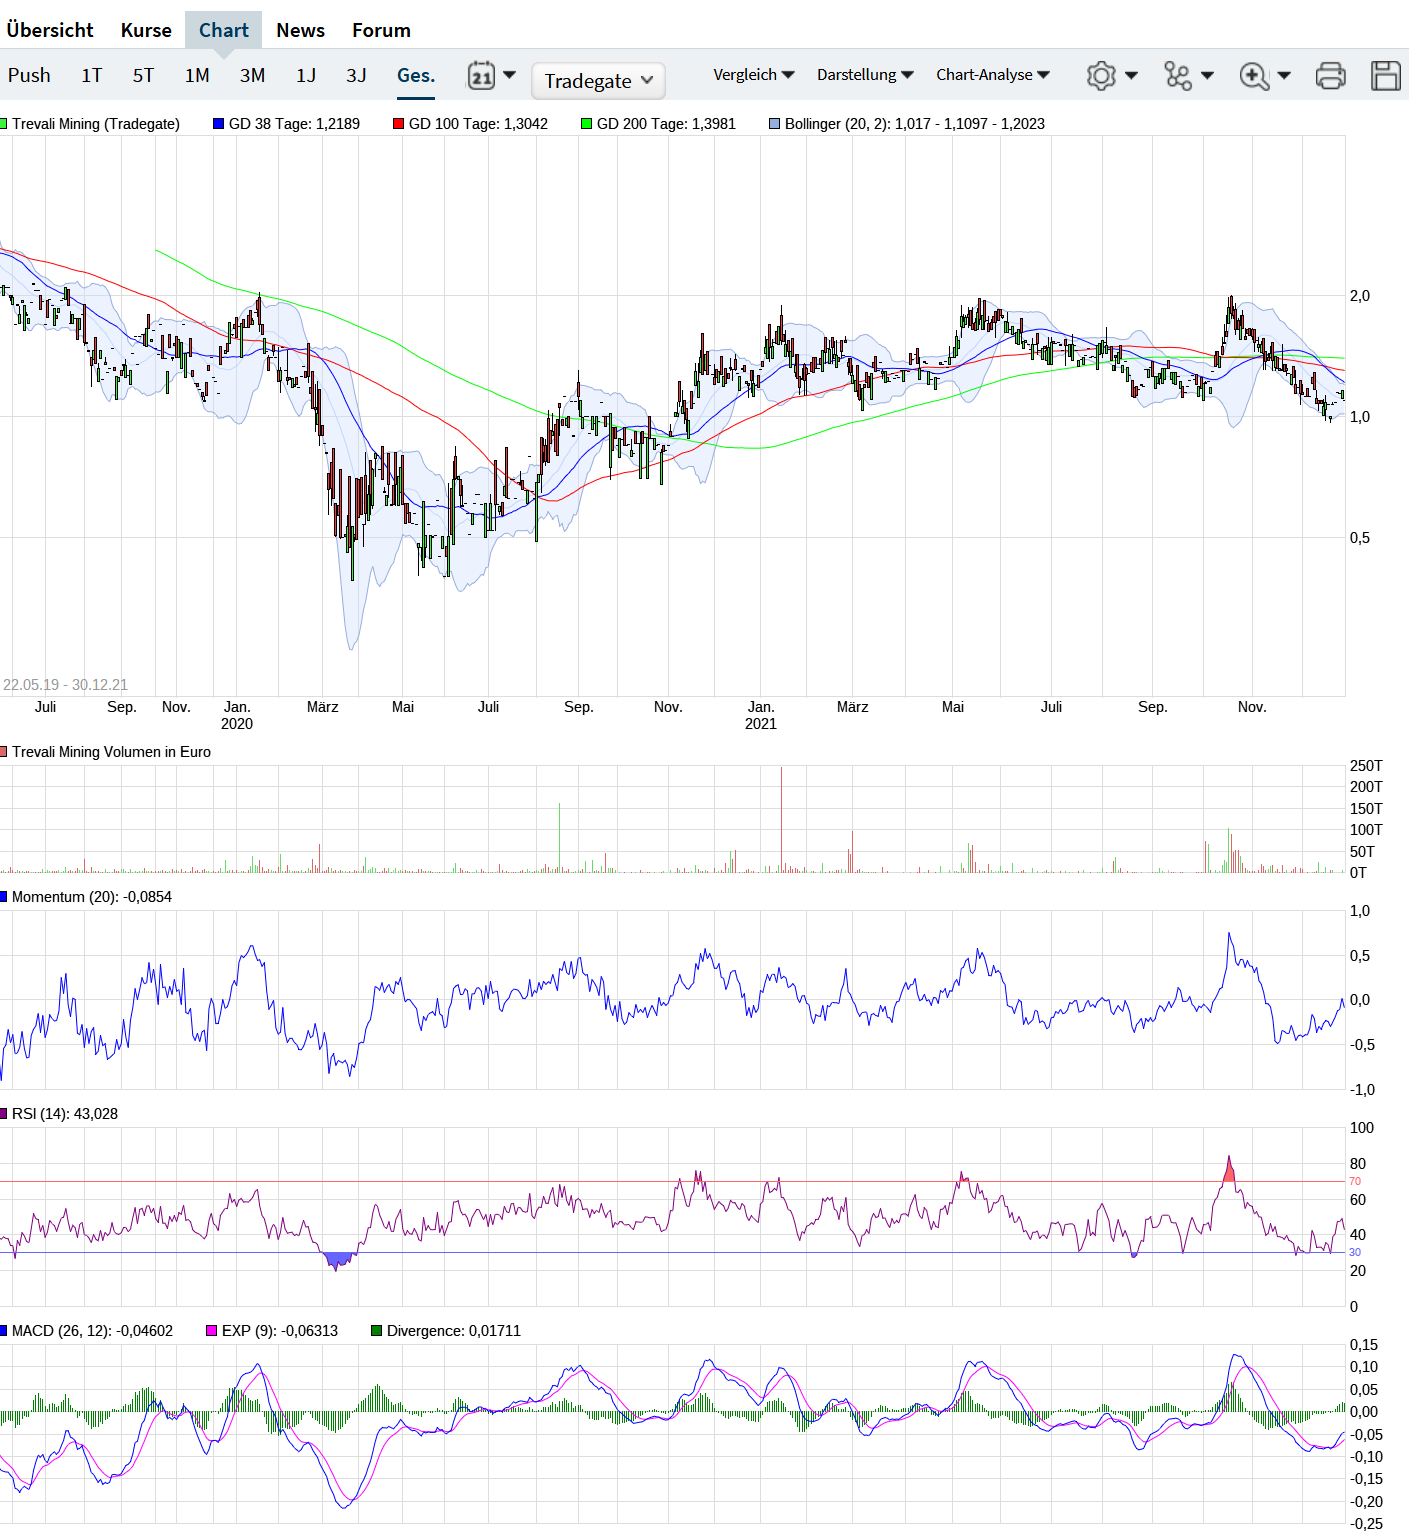1409x1533 pixels.
Task: Print the chart with printer icon
Action: 1330,75
